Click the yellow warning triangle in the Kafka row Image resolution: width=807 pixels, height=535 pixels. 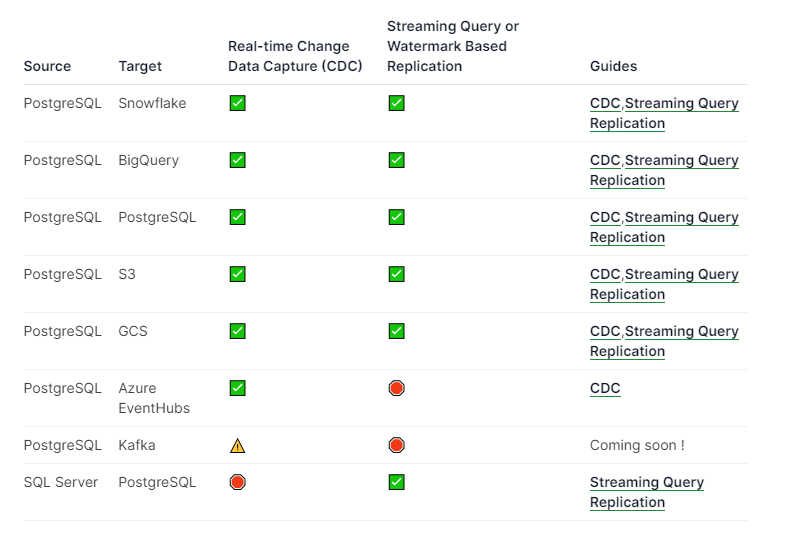click(x=237, y=445)
